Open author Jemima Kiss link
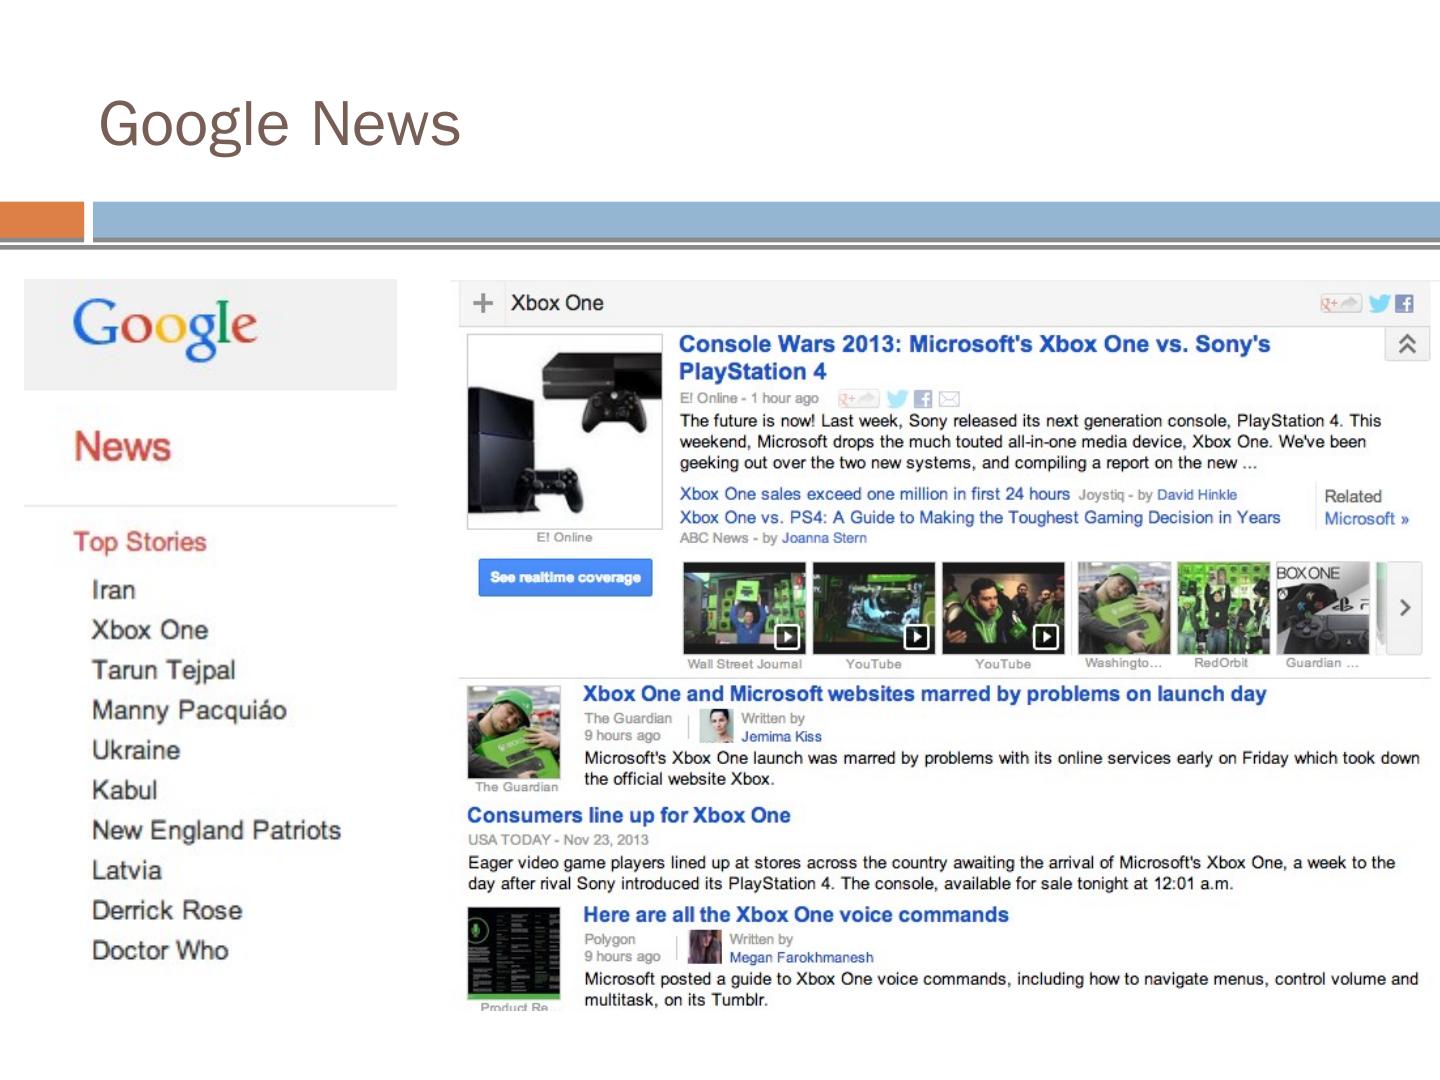The height and width of the screenshot is (1080, 1440). (781, 737)
